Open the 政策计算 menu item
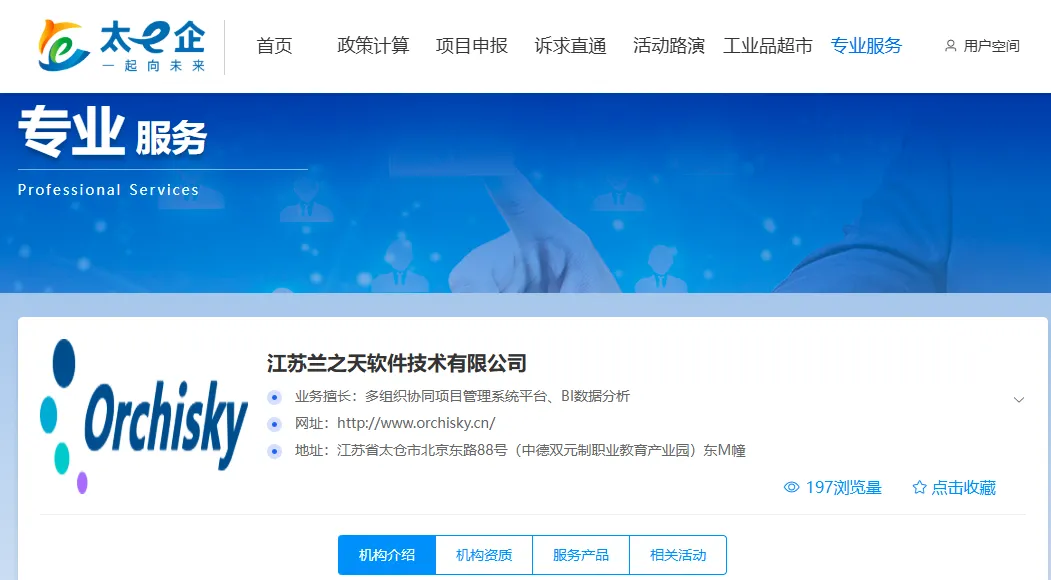The width and height of the screenshot is (1051, 580). click(373, 46)
